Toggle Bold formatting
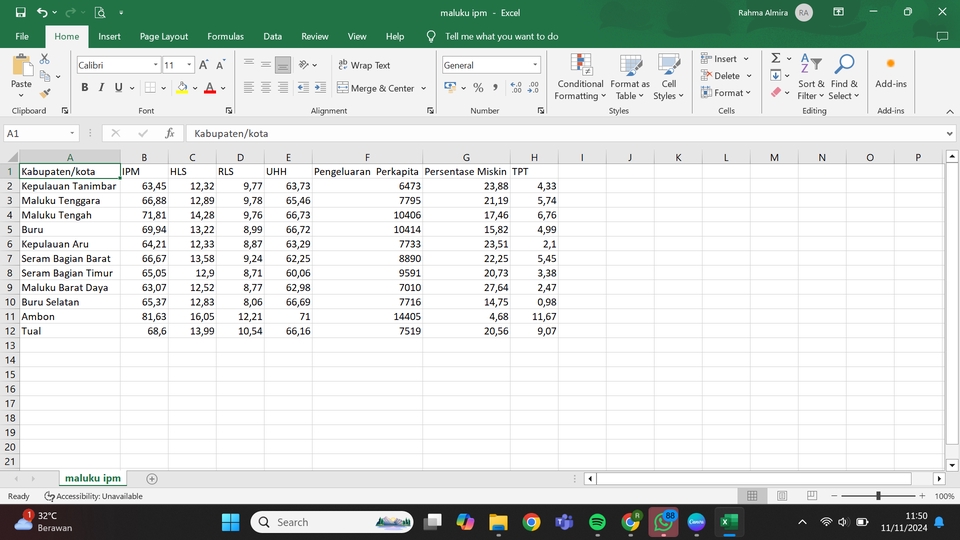 point(84,88)
